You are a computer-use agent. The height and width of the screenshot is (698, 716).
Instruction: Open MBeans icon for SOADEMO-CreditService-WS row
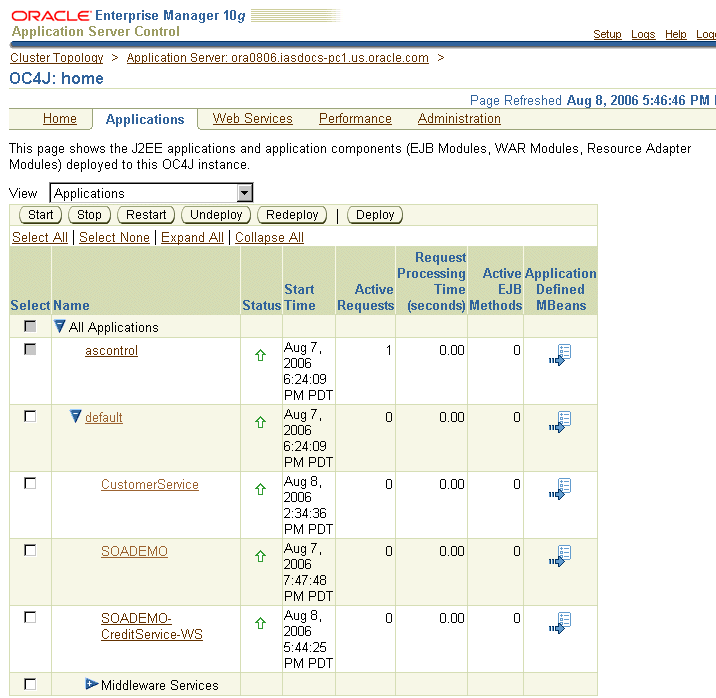[560, 623]
